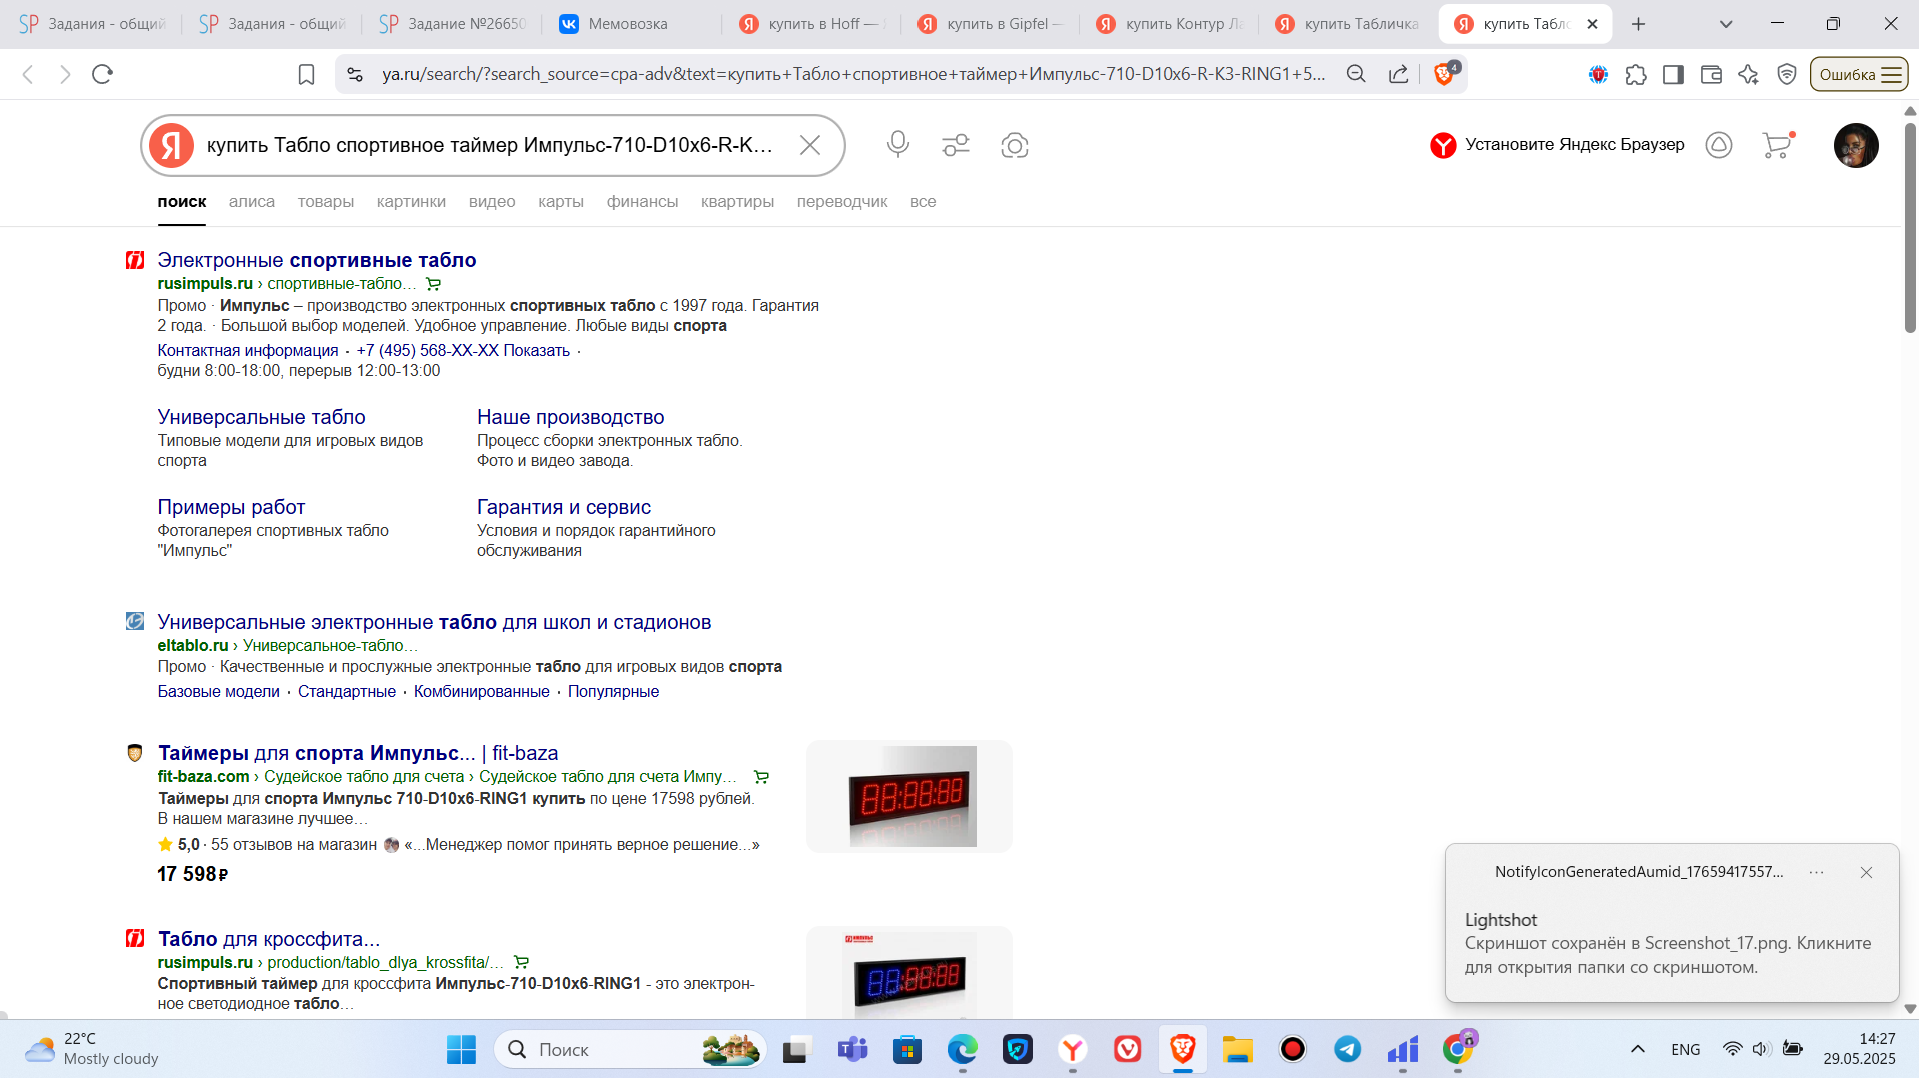Viewport: 1919px width, 1078px height.
Task: Reload the current page
Action: [102, 74]
